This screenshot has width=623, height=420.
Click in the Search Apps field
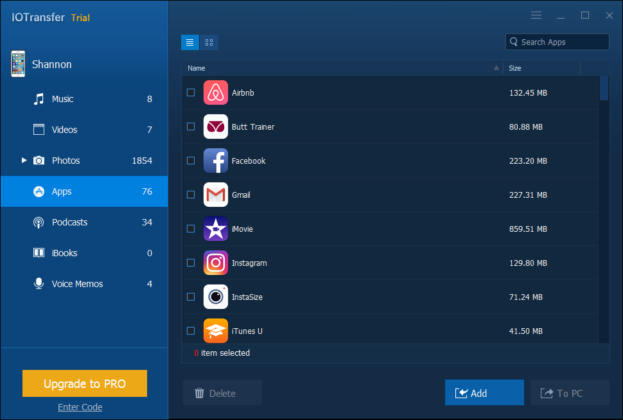(x=557, y=42)
